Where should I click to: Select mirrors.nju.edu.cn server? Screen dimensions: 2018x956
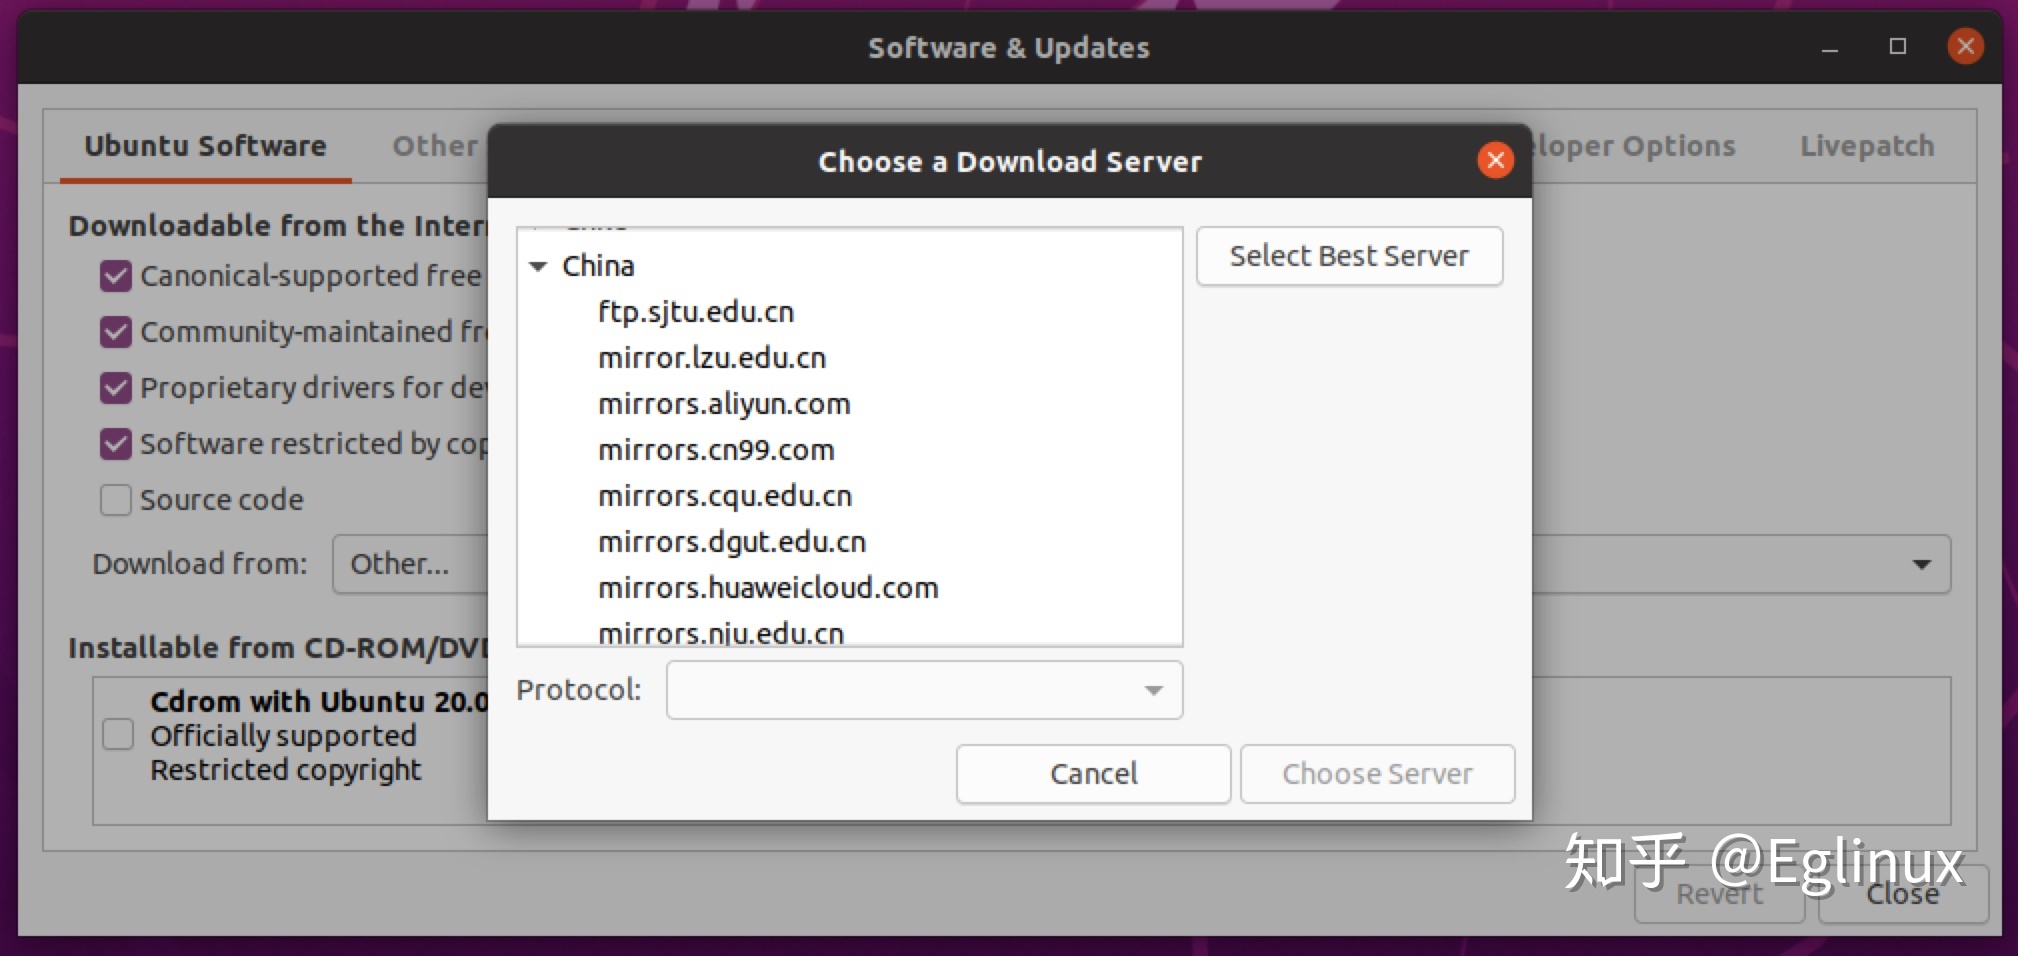pyautogui.click(x=721, y=632)
